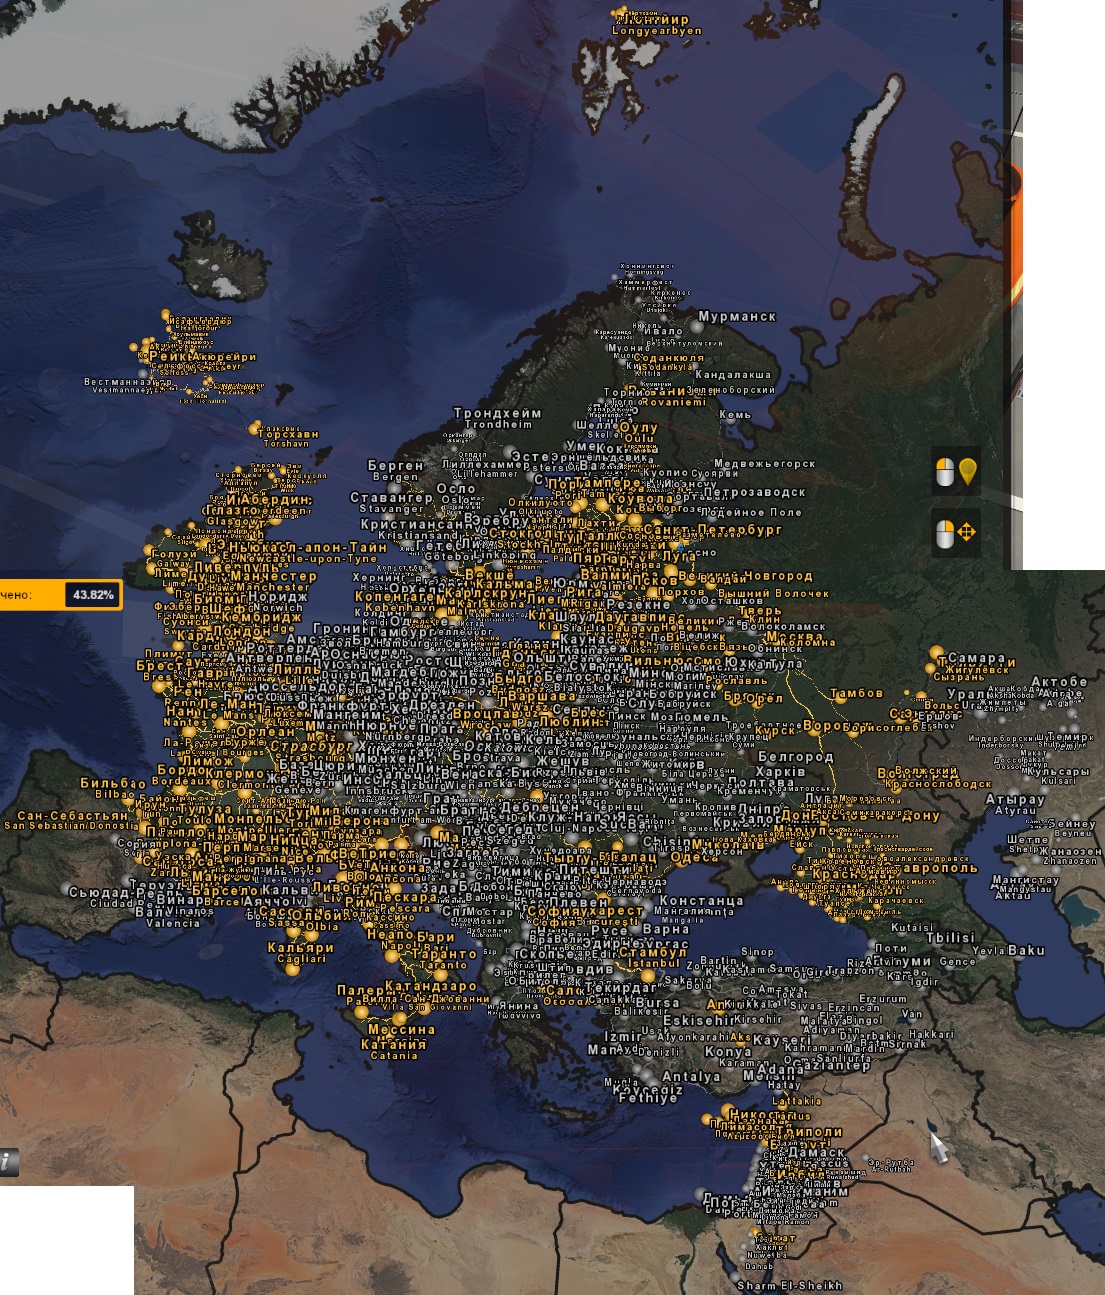Select the Атырау city label

point(1015,800)
